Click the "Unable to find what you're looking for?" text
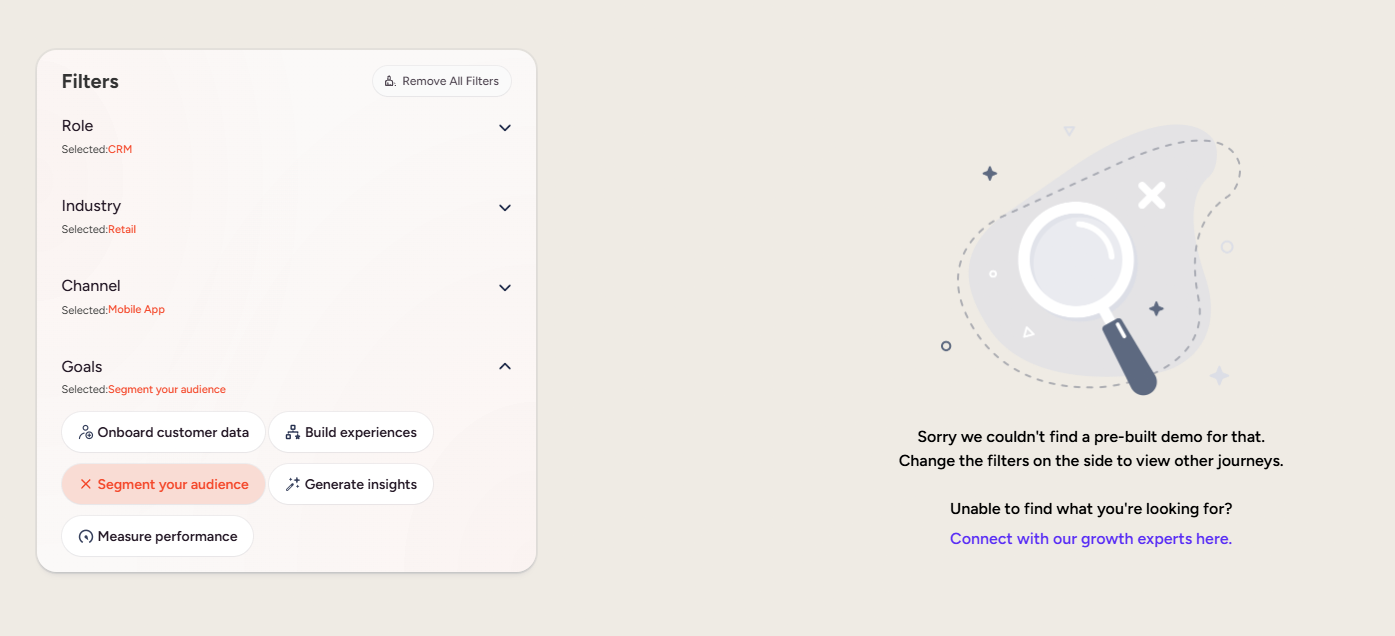 [x=1091, y=508]
